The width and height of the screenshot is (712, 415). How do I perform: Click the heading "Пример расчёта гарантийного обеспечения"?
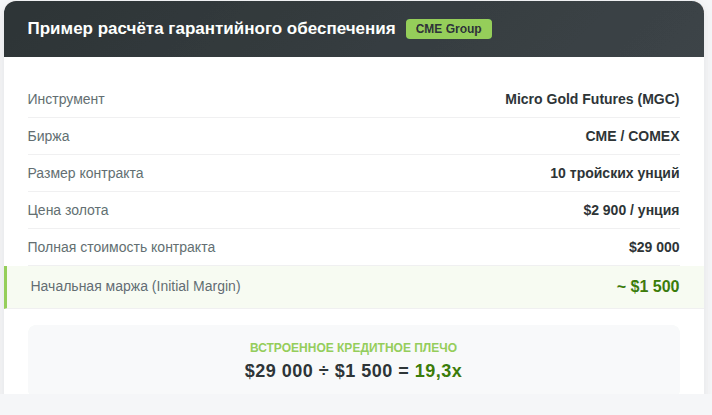211,29
